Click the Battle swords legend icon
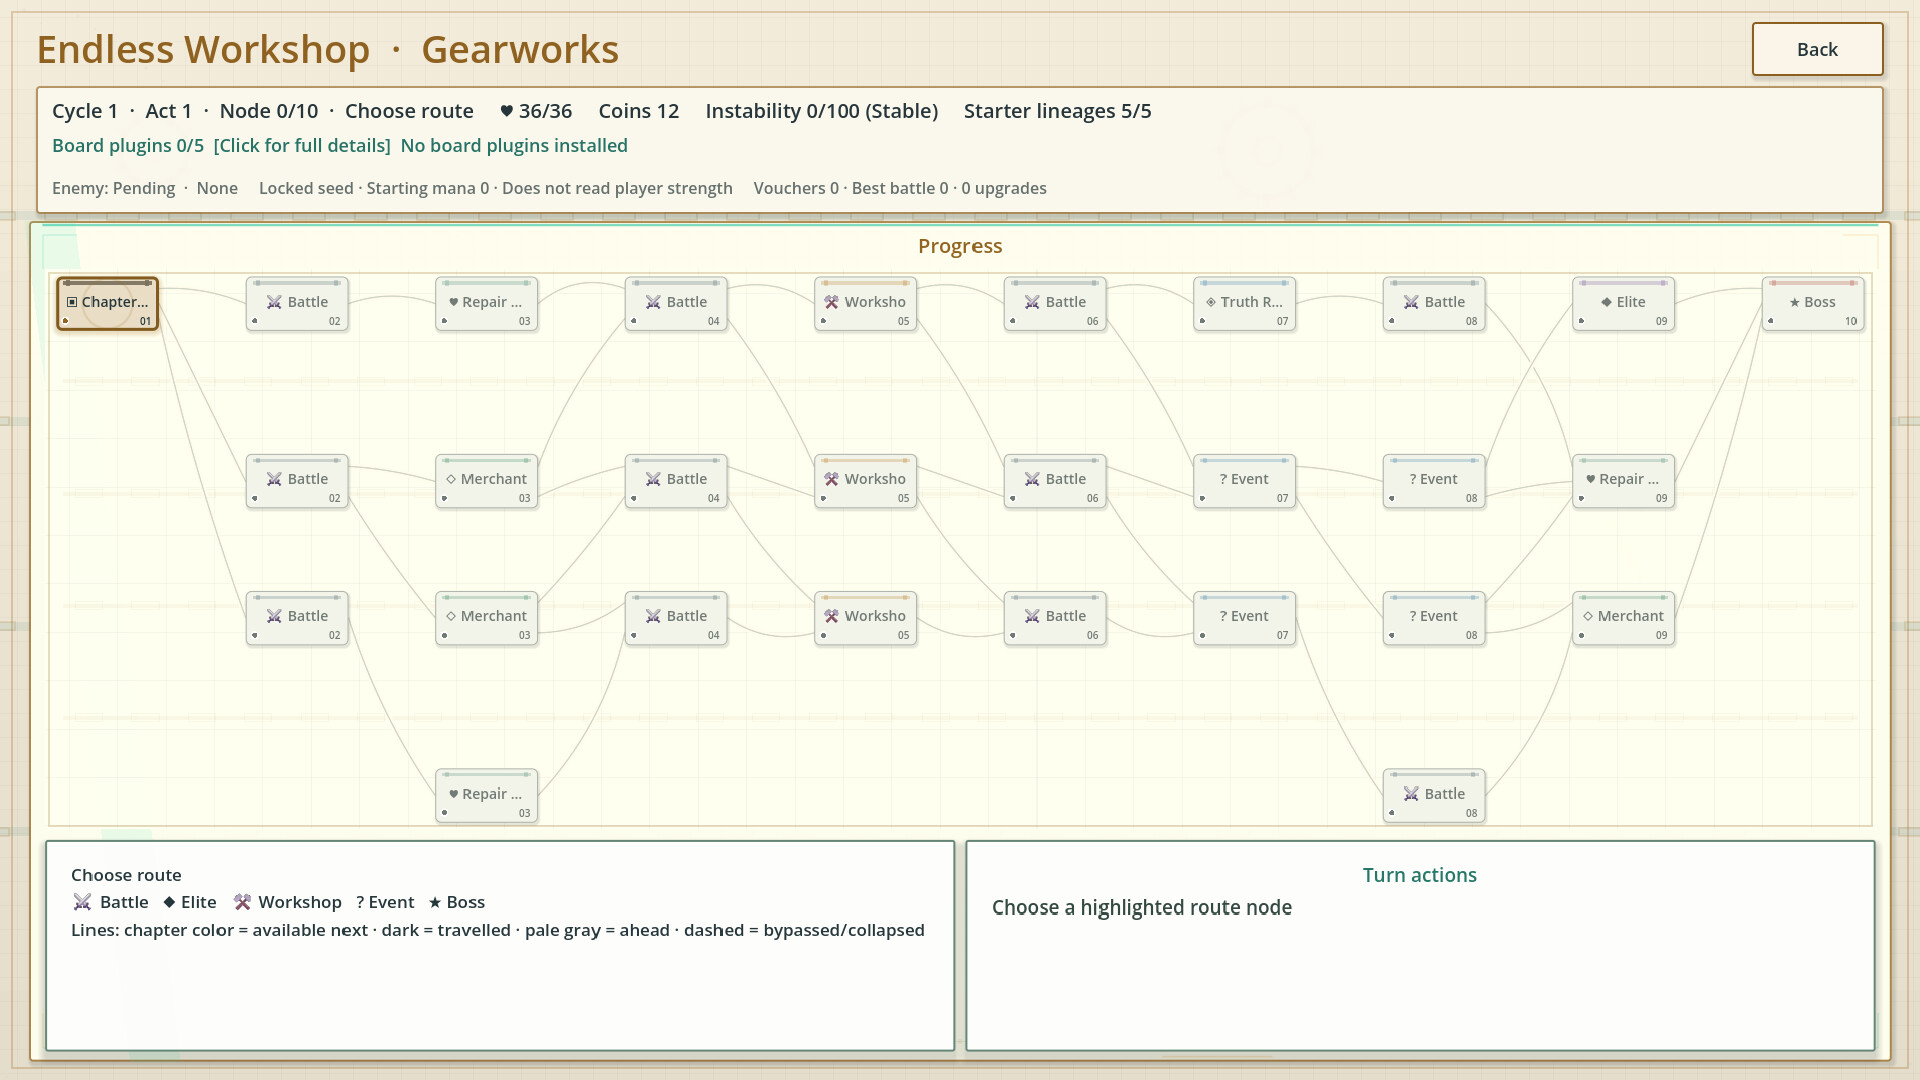Screen dimensions: 1920x1080 coord(82,902)
